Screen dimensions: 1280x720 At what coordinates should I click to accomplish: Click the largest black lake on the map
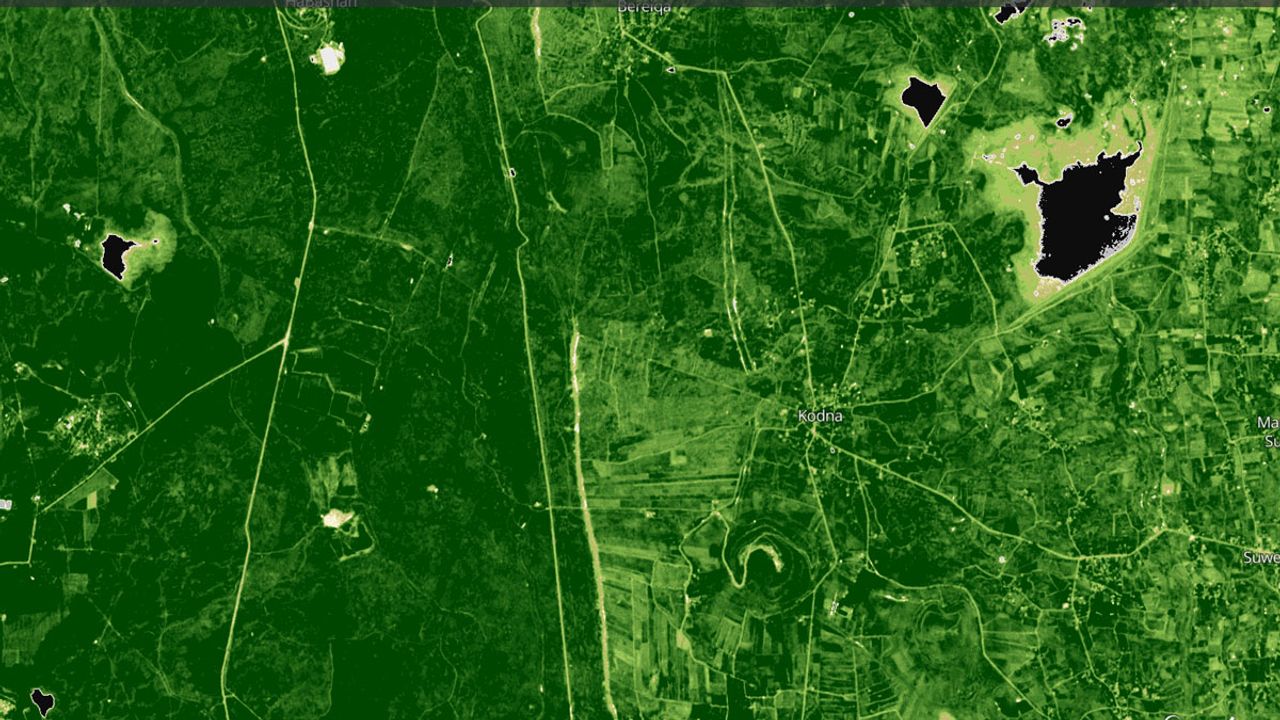coord(1085,215)
